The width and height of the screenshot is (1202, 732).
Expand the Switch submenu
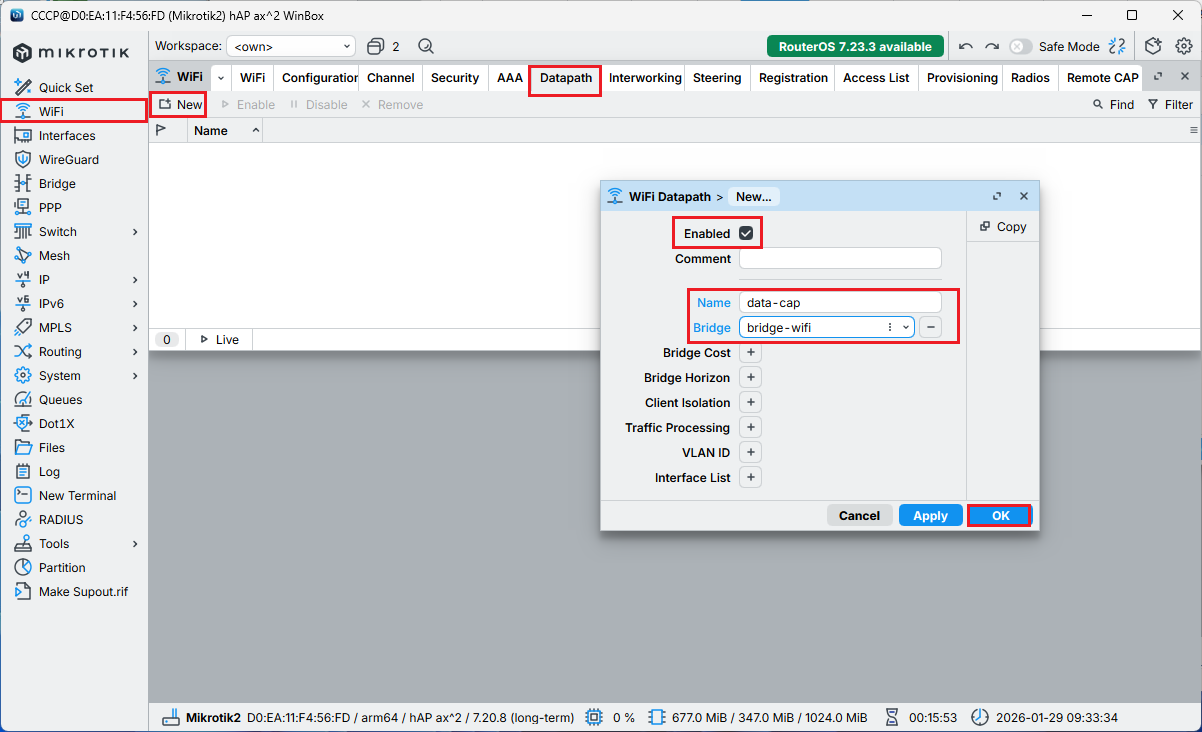(135, 232)
